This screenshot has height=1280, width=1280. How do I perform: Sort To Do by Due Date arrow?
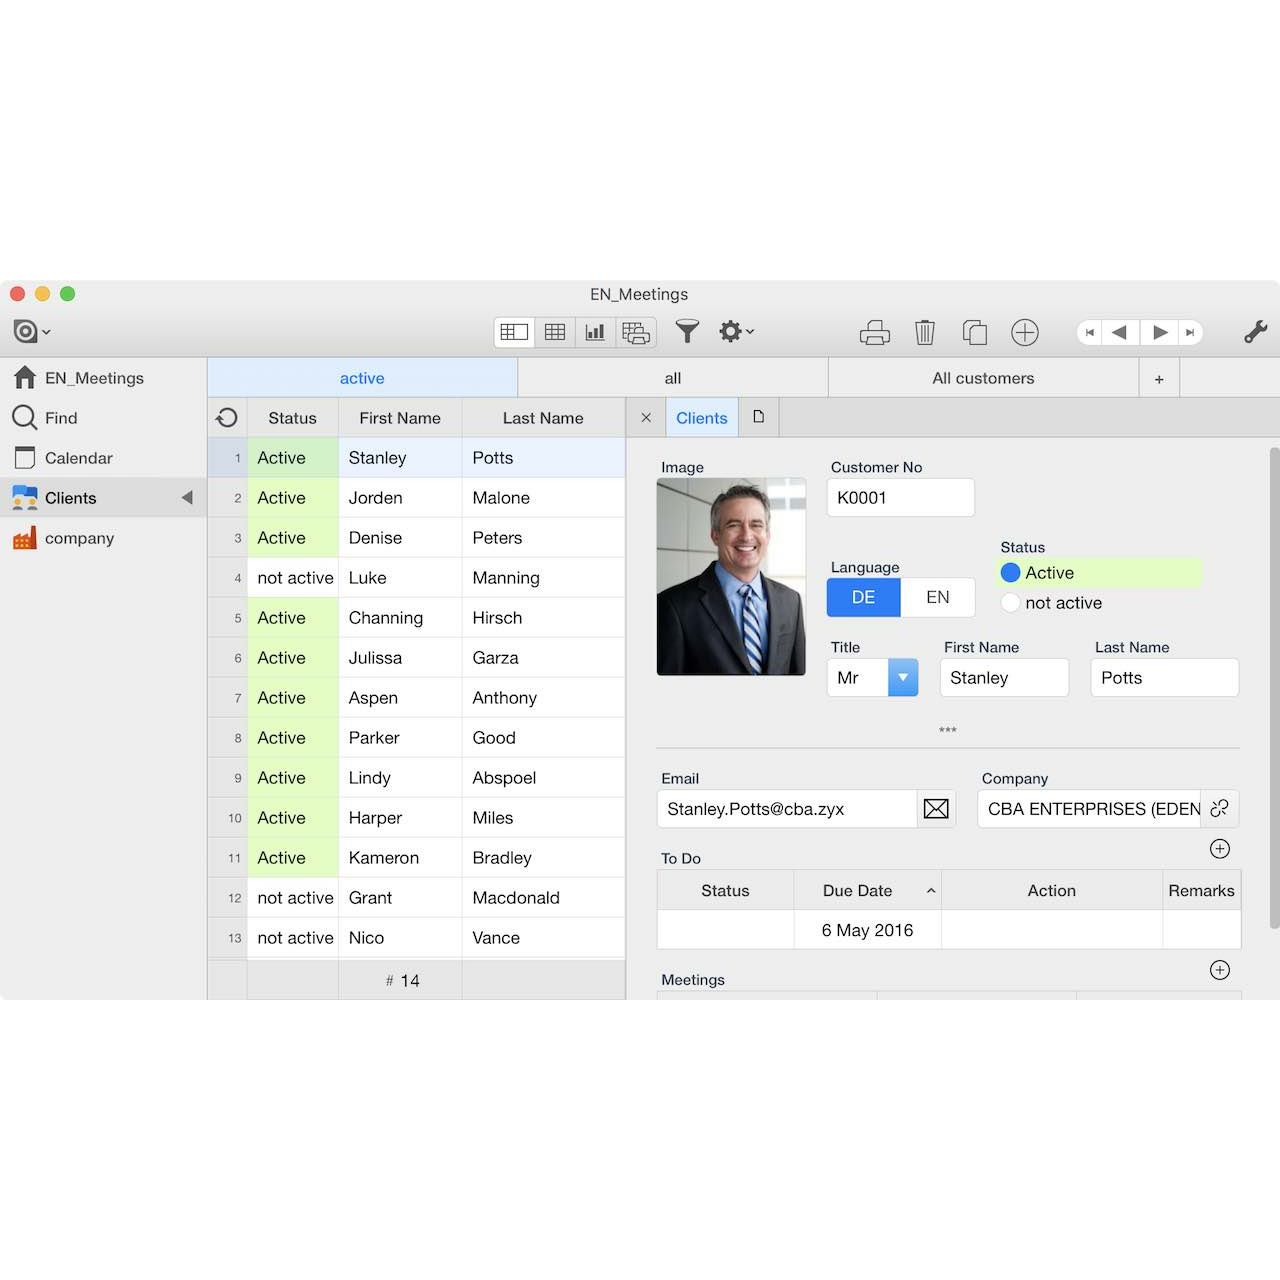(931, 891)
